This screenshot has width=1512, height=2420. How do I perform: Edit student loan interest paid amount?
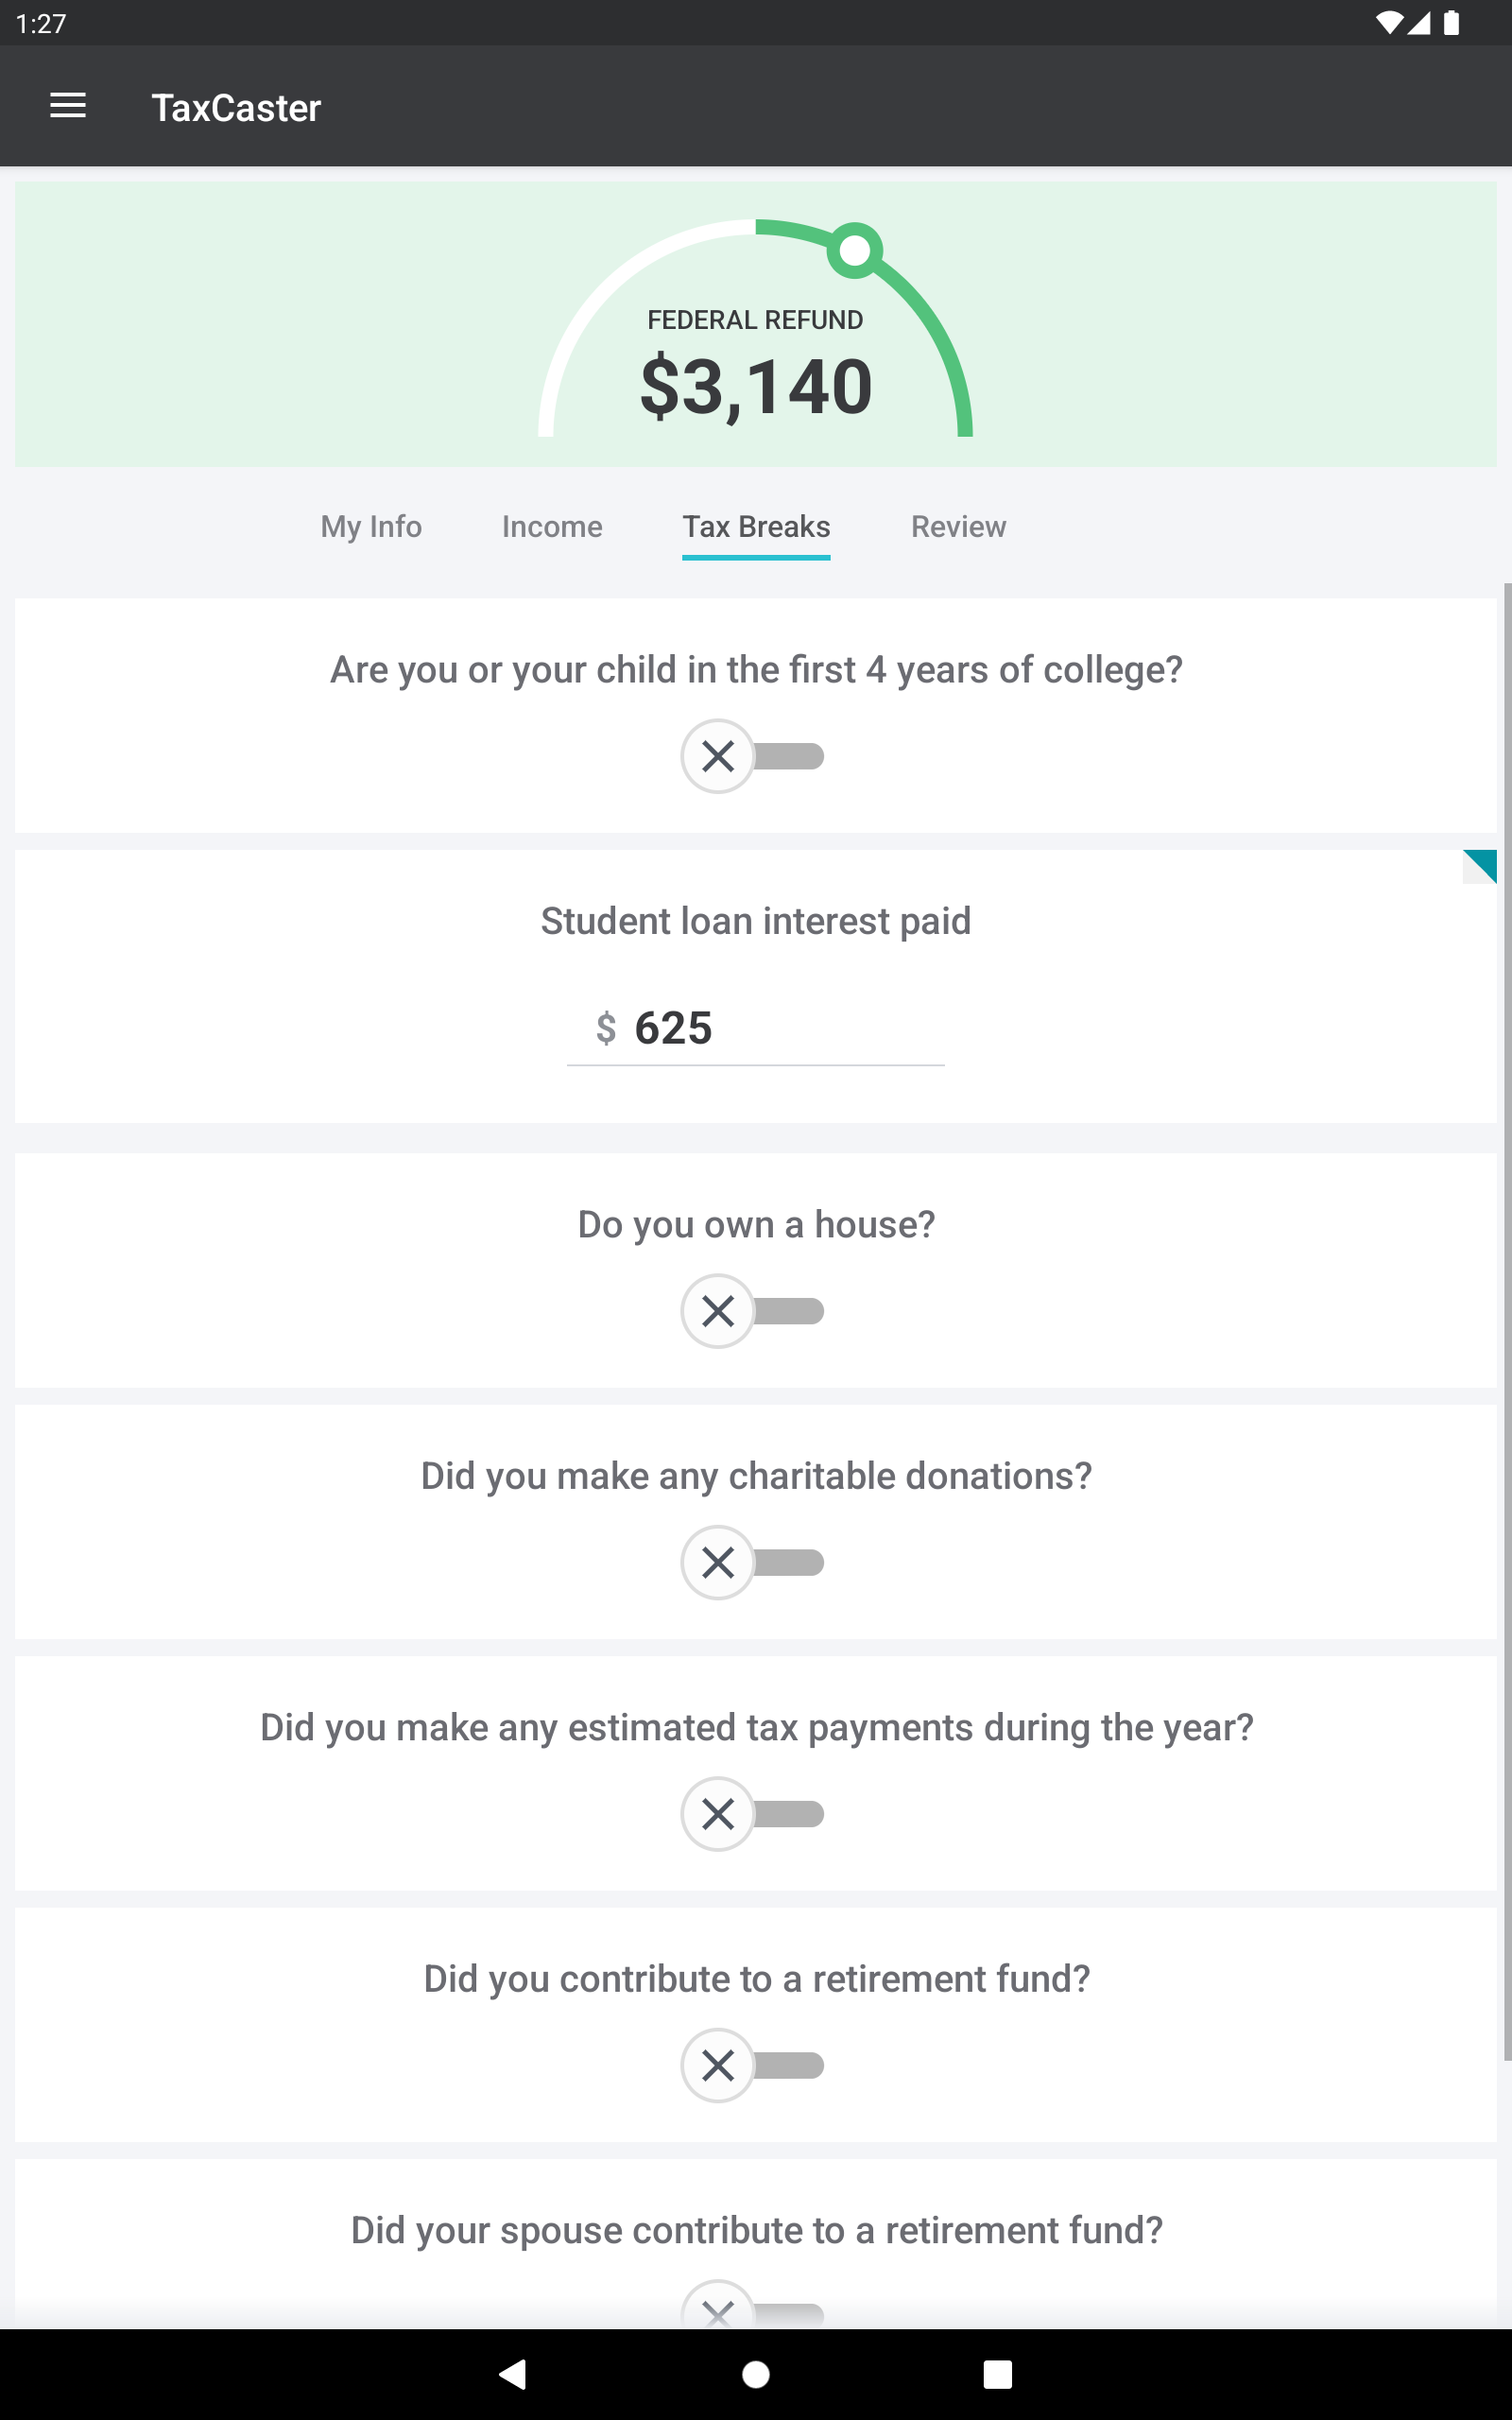[756, 1029]
